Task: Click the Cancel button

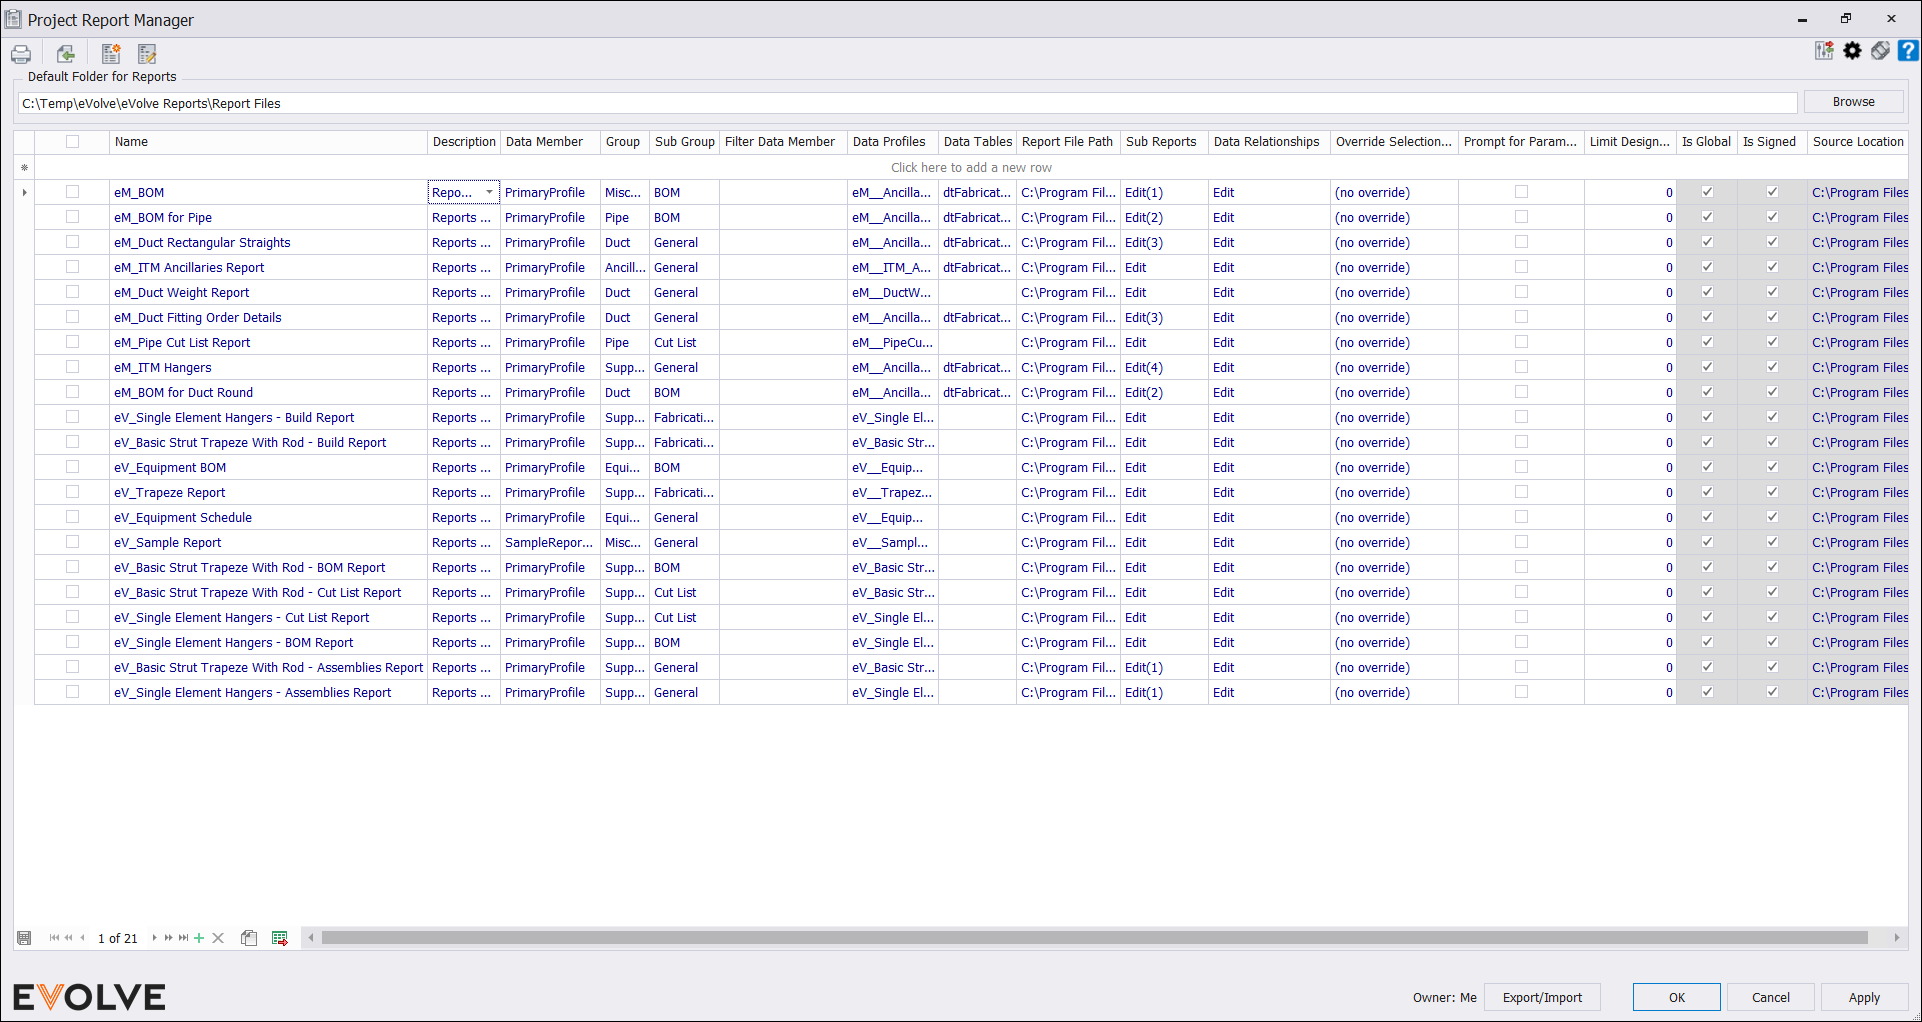Action: click(1771, 997)
